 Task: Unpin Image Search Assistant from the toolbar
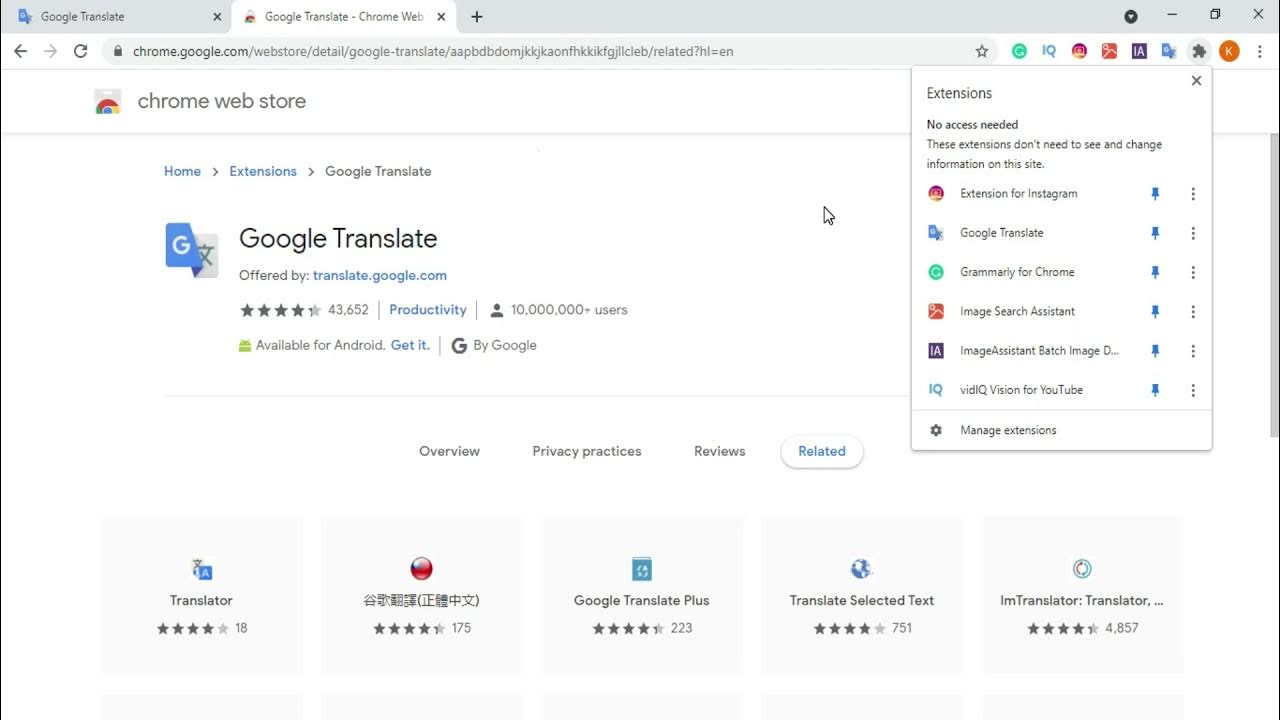(1155, 312)
